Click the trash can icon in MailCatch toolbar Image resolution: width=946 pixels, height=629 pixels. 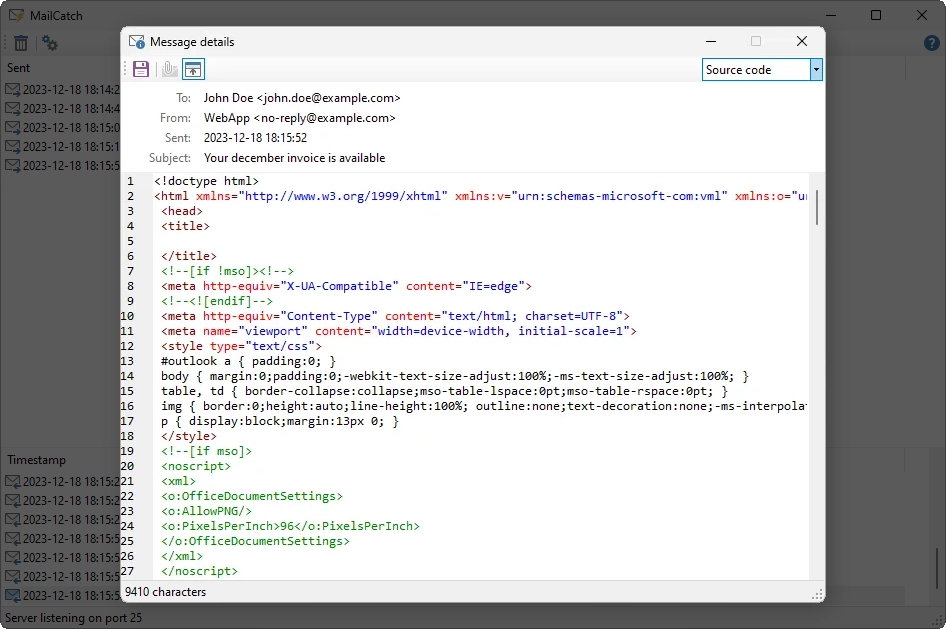coord(21,43)
